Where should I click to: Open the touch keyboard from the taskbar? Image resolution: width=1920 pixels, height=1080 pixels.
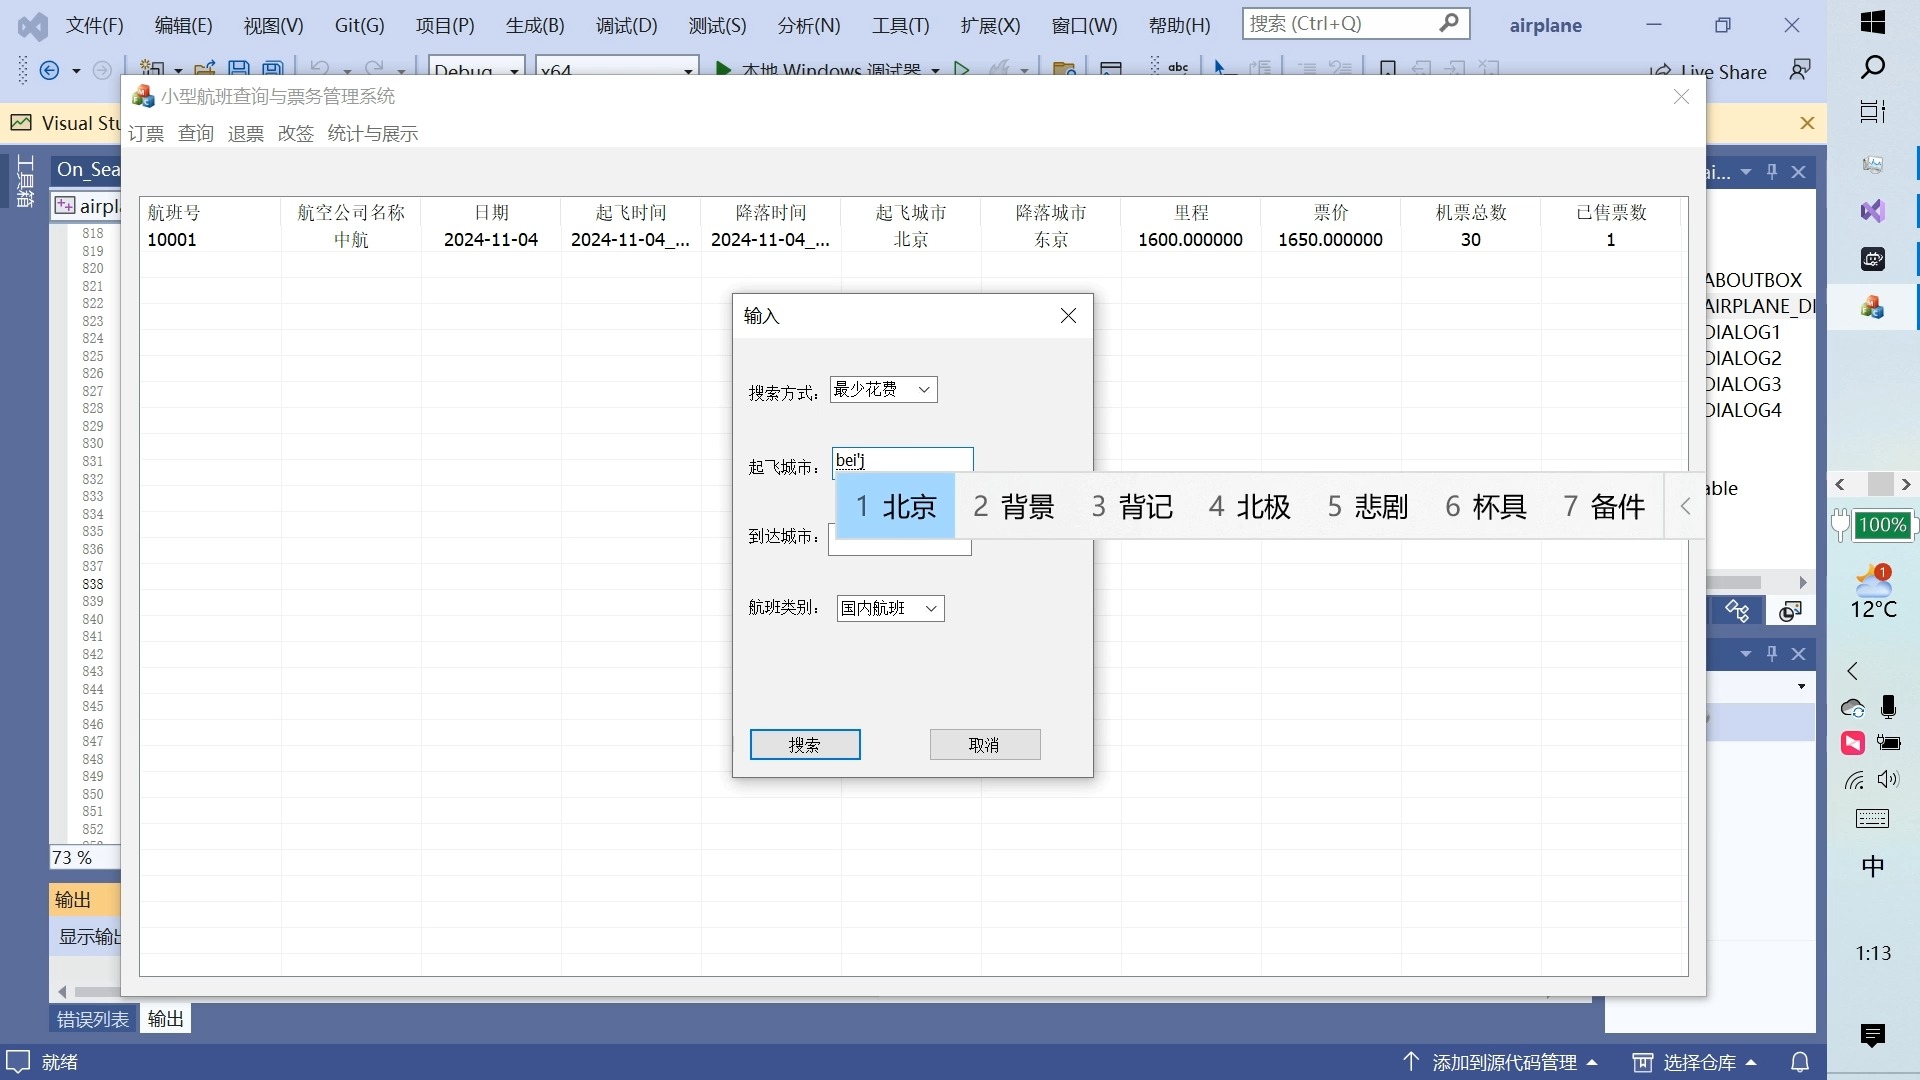click(1872, 818)
